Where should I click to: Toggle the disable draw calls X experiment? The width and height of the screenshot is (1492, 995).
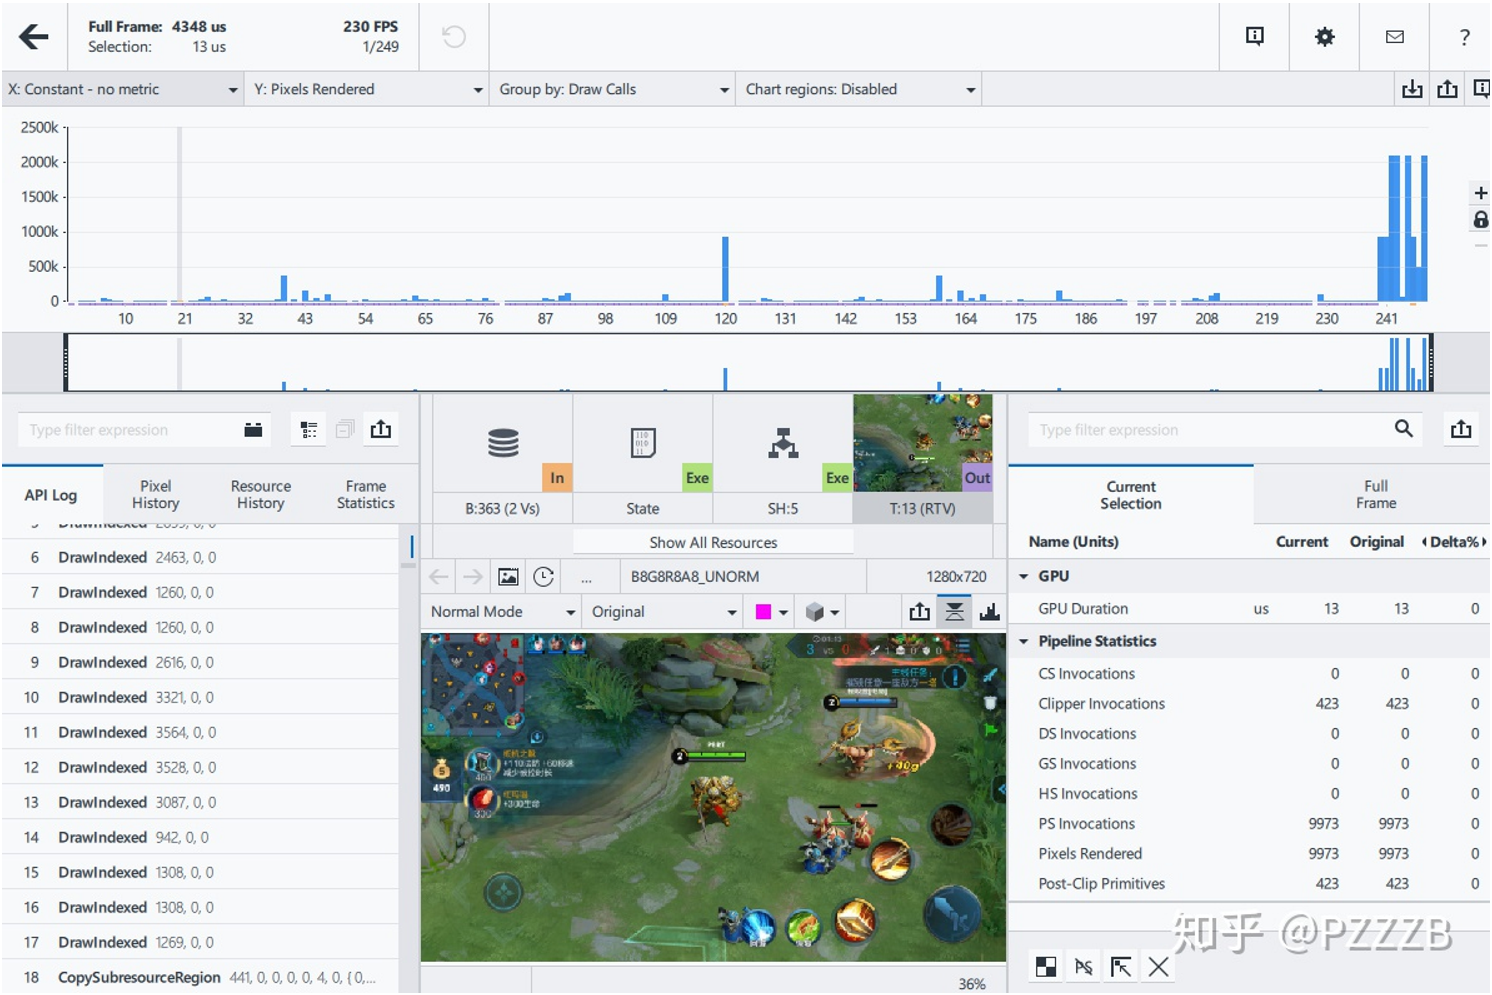[1158, 967]
